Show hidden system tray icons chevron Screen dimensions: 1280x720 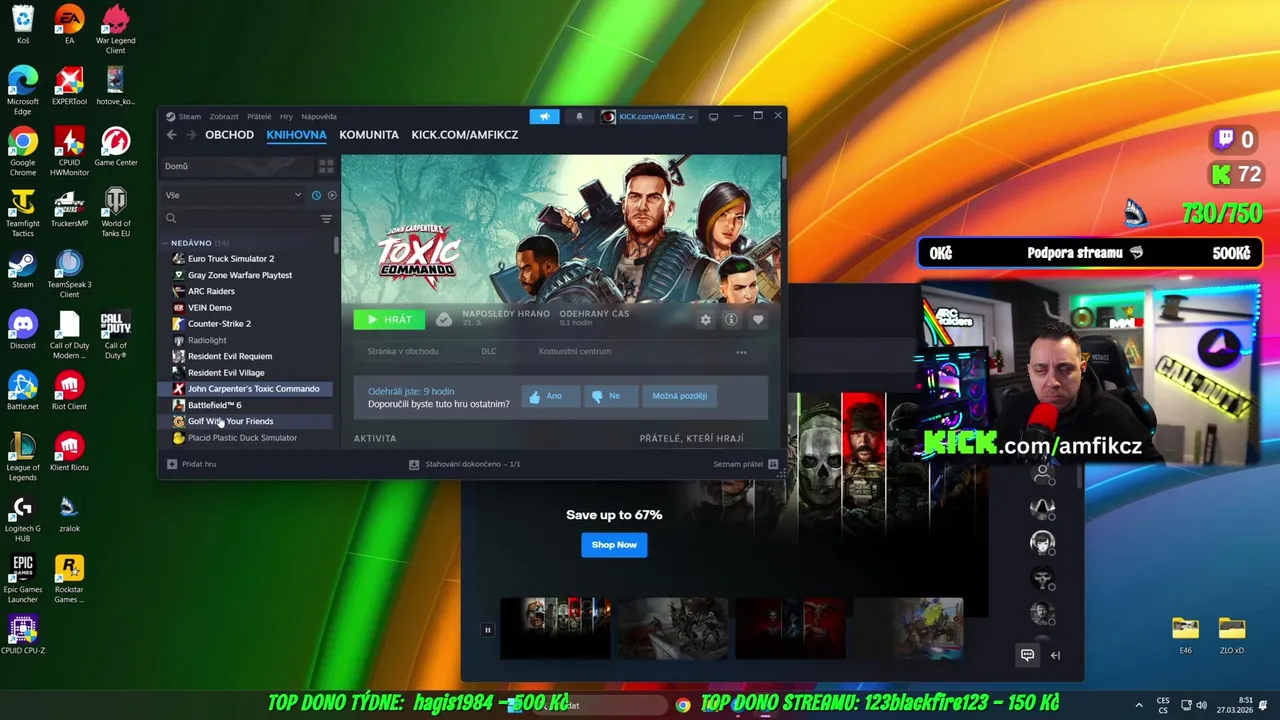tap(1139, 705)
